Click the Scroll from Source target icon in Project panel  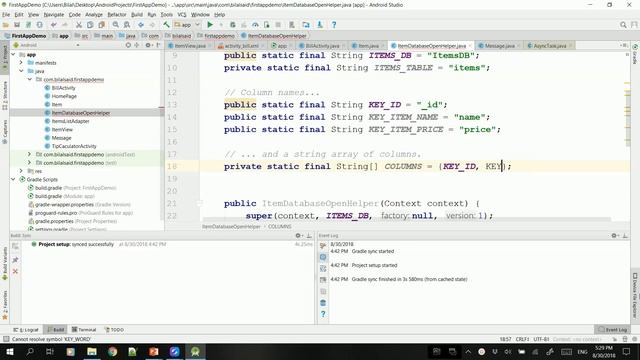pos(128,45)
